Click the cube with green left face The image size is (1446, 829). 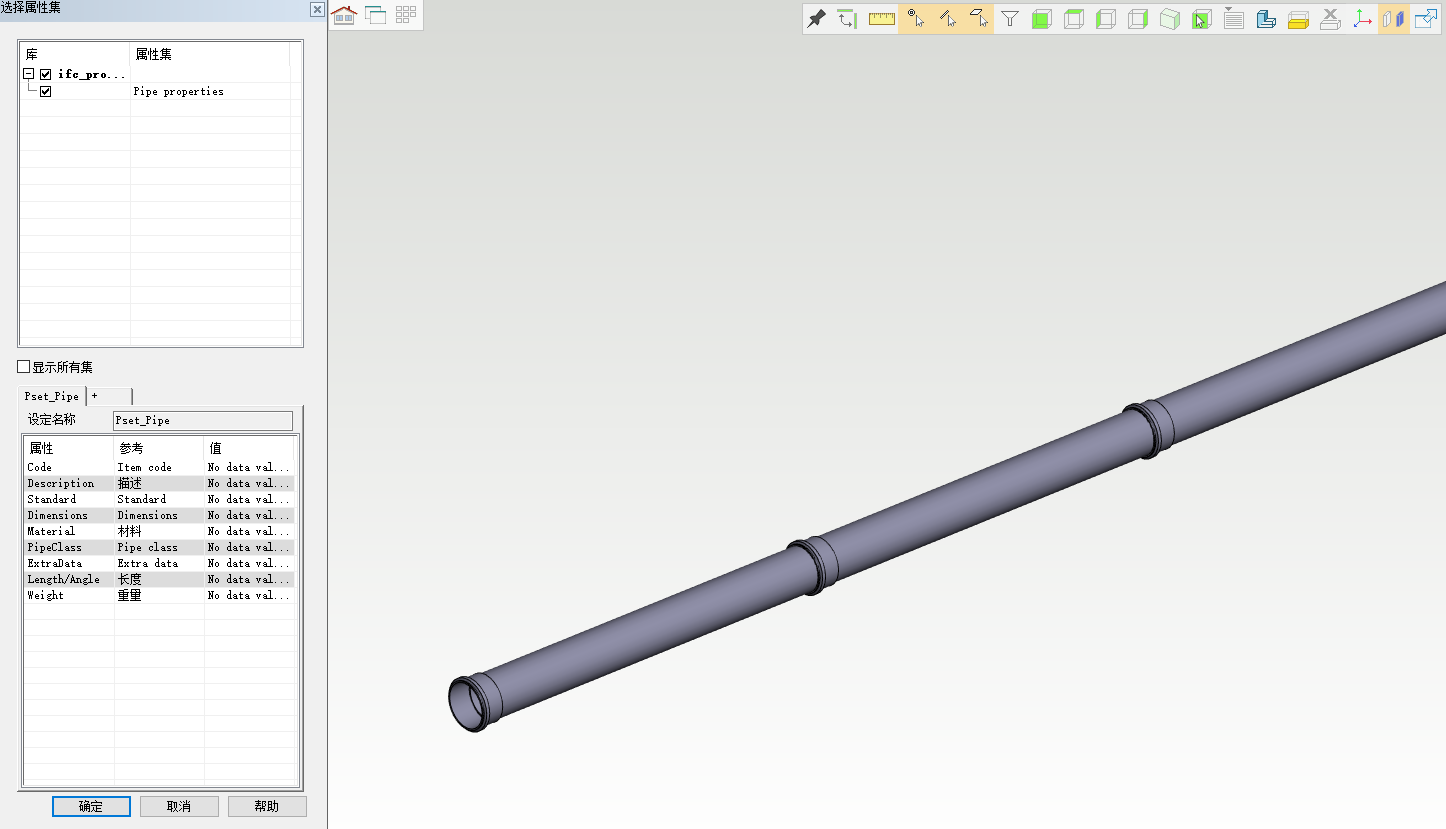pos(1106,19)
